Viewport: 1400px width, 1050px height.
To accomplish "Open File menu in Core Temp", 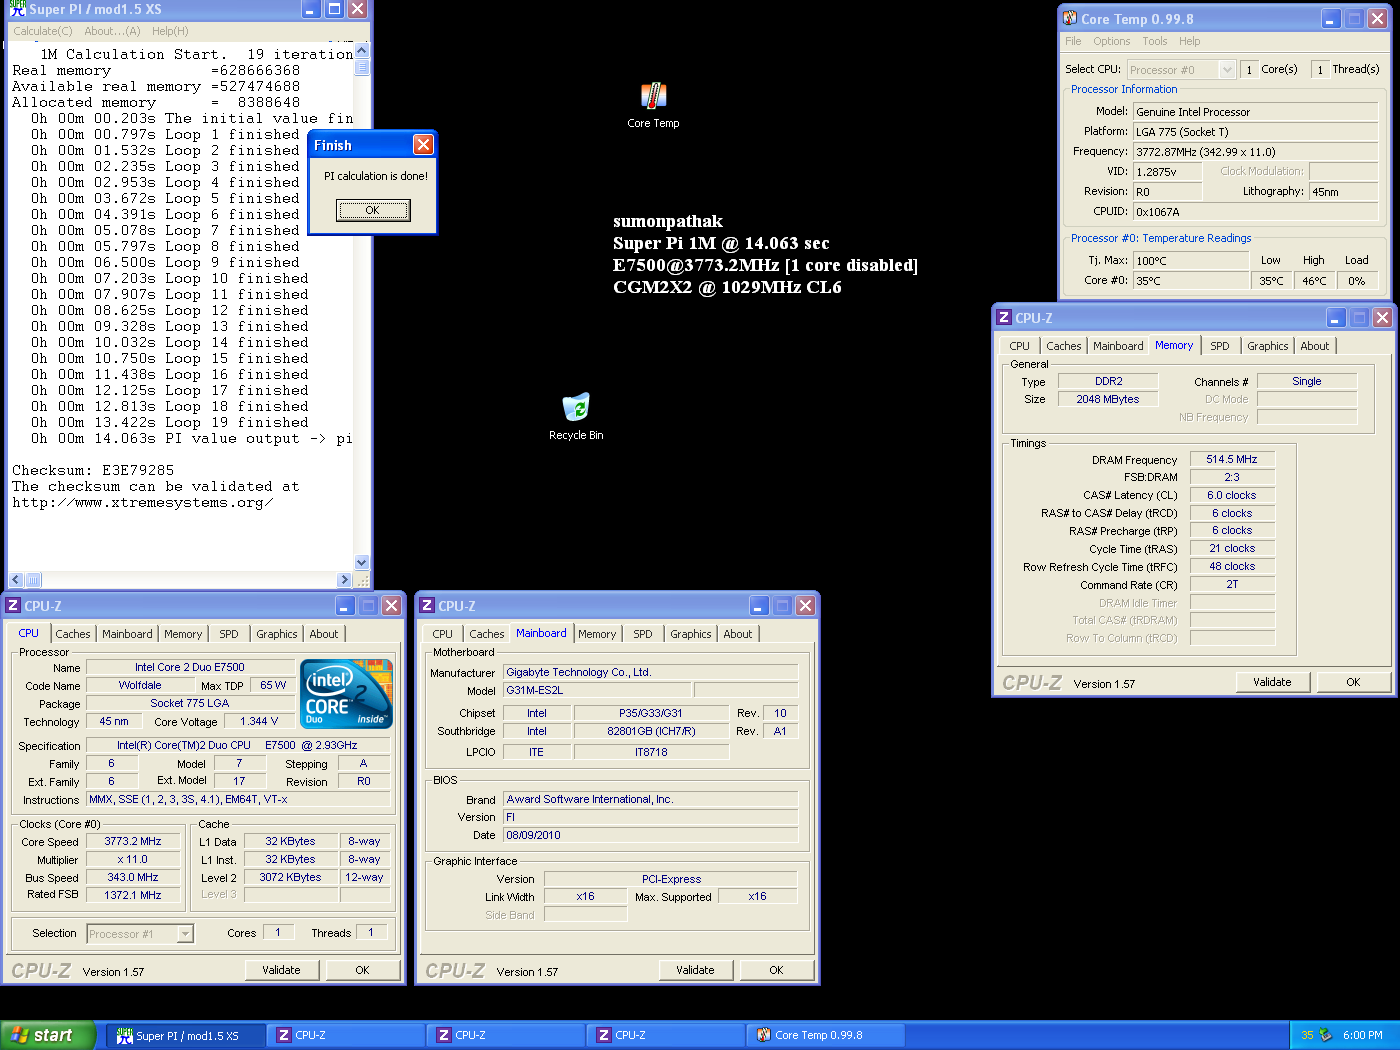I will [x=1073, y=41].
